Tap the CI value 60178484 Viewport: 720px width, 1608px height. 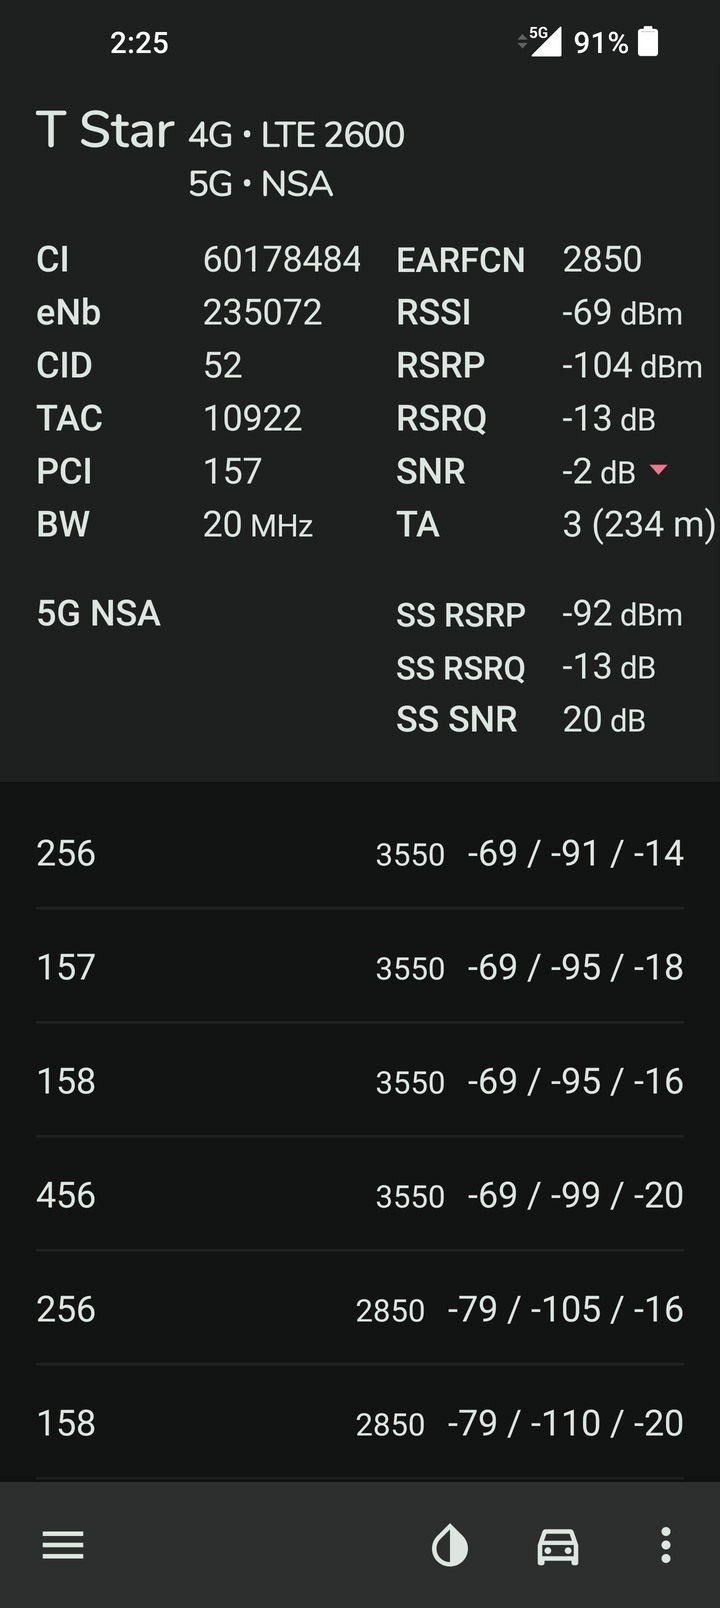(282, 259)
